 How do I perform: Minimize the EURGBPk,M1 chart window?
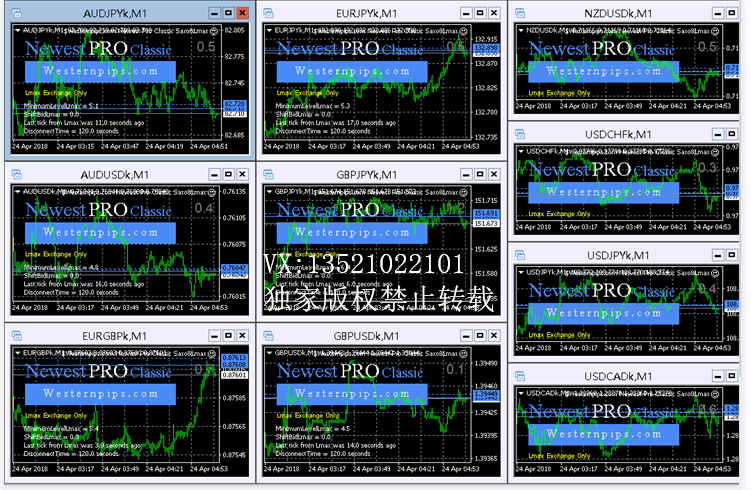coord(215,336)
